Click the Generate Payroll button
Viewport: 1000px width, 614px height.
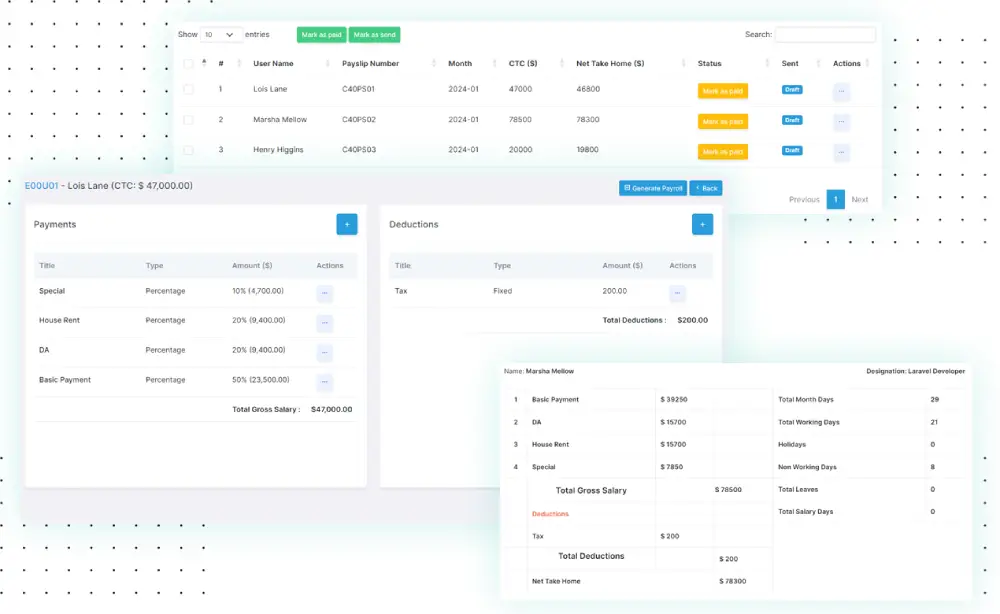[x=653, y=188]
